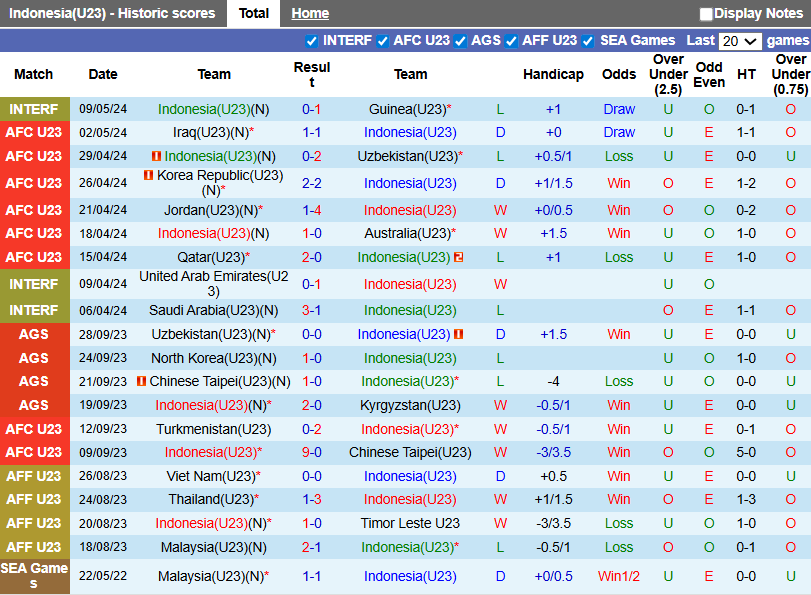Click the INTERF label on 09/05/24 row
The width and height of the screenshot is (811, 595).
pos(34,109)
